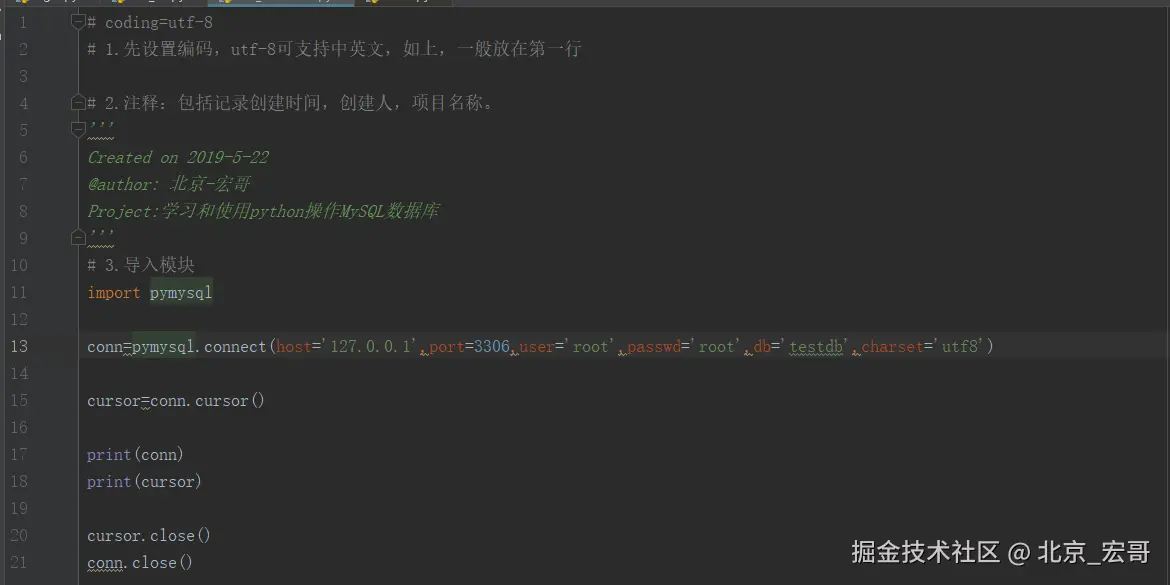This screenshot has height=585, width=1170.
Task: Click the 'cursor.close()' statement
Action: [x=149, y=536]
